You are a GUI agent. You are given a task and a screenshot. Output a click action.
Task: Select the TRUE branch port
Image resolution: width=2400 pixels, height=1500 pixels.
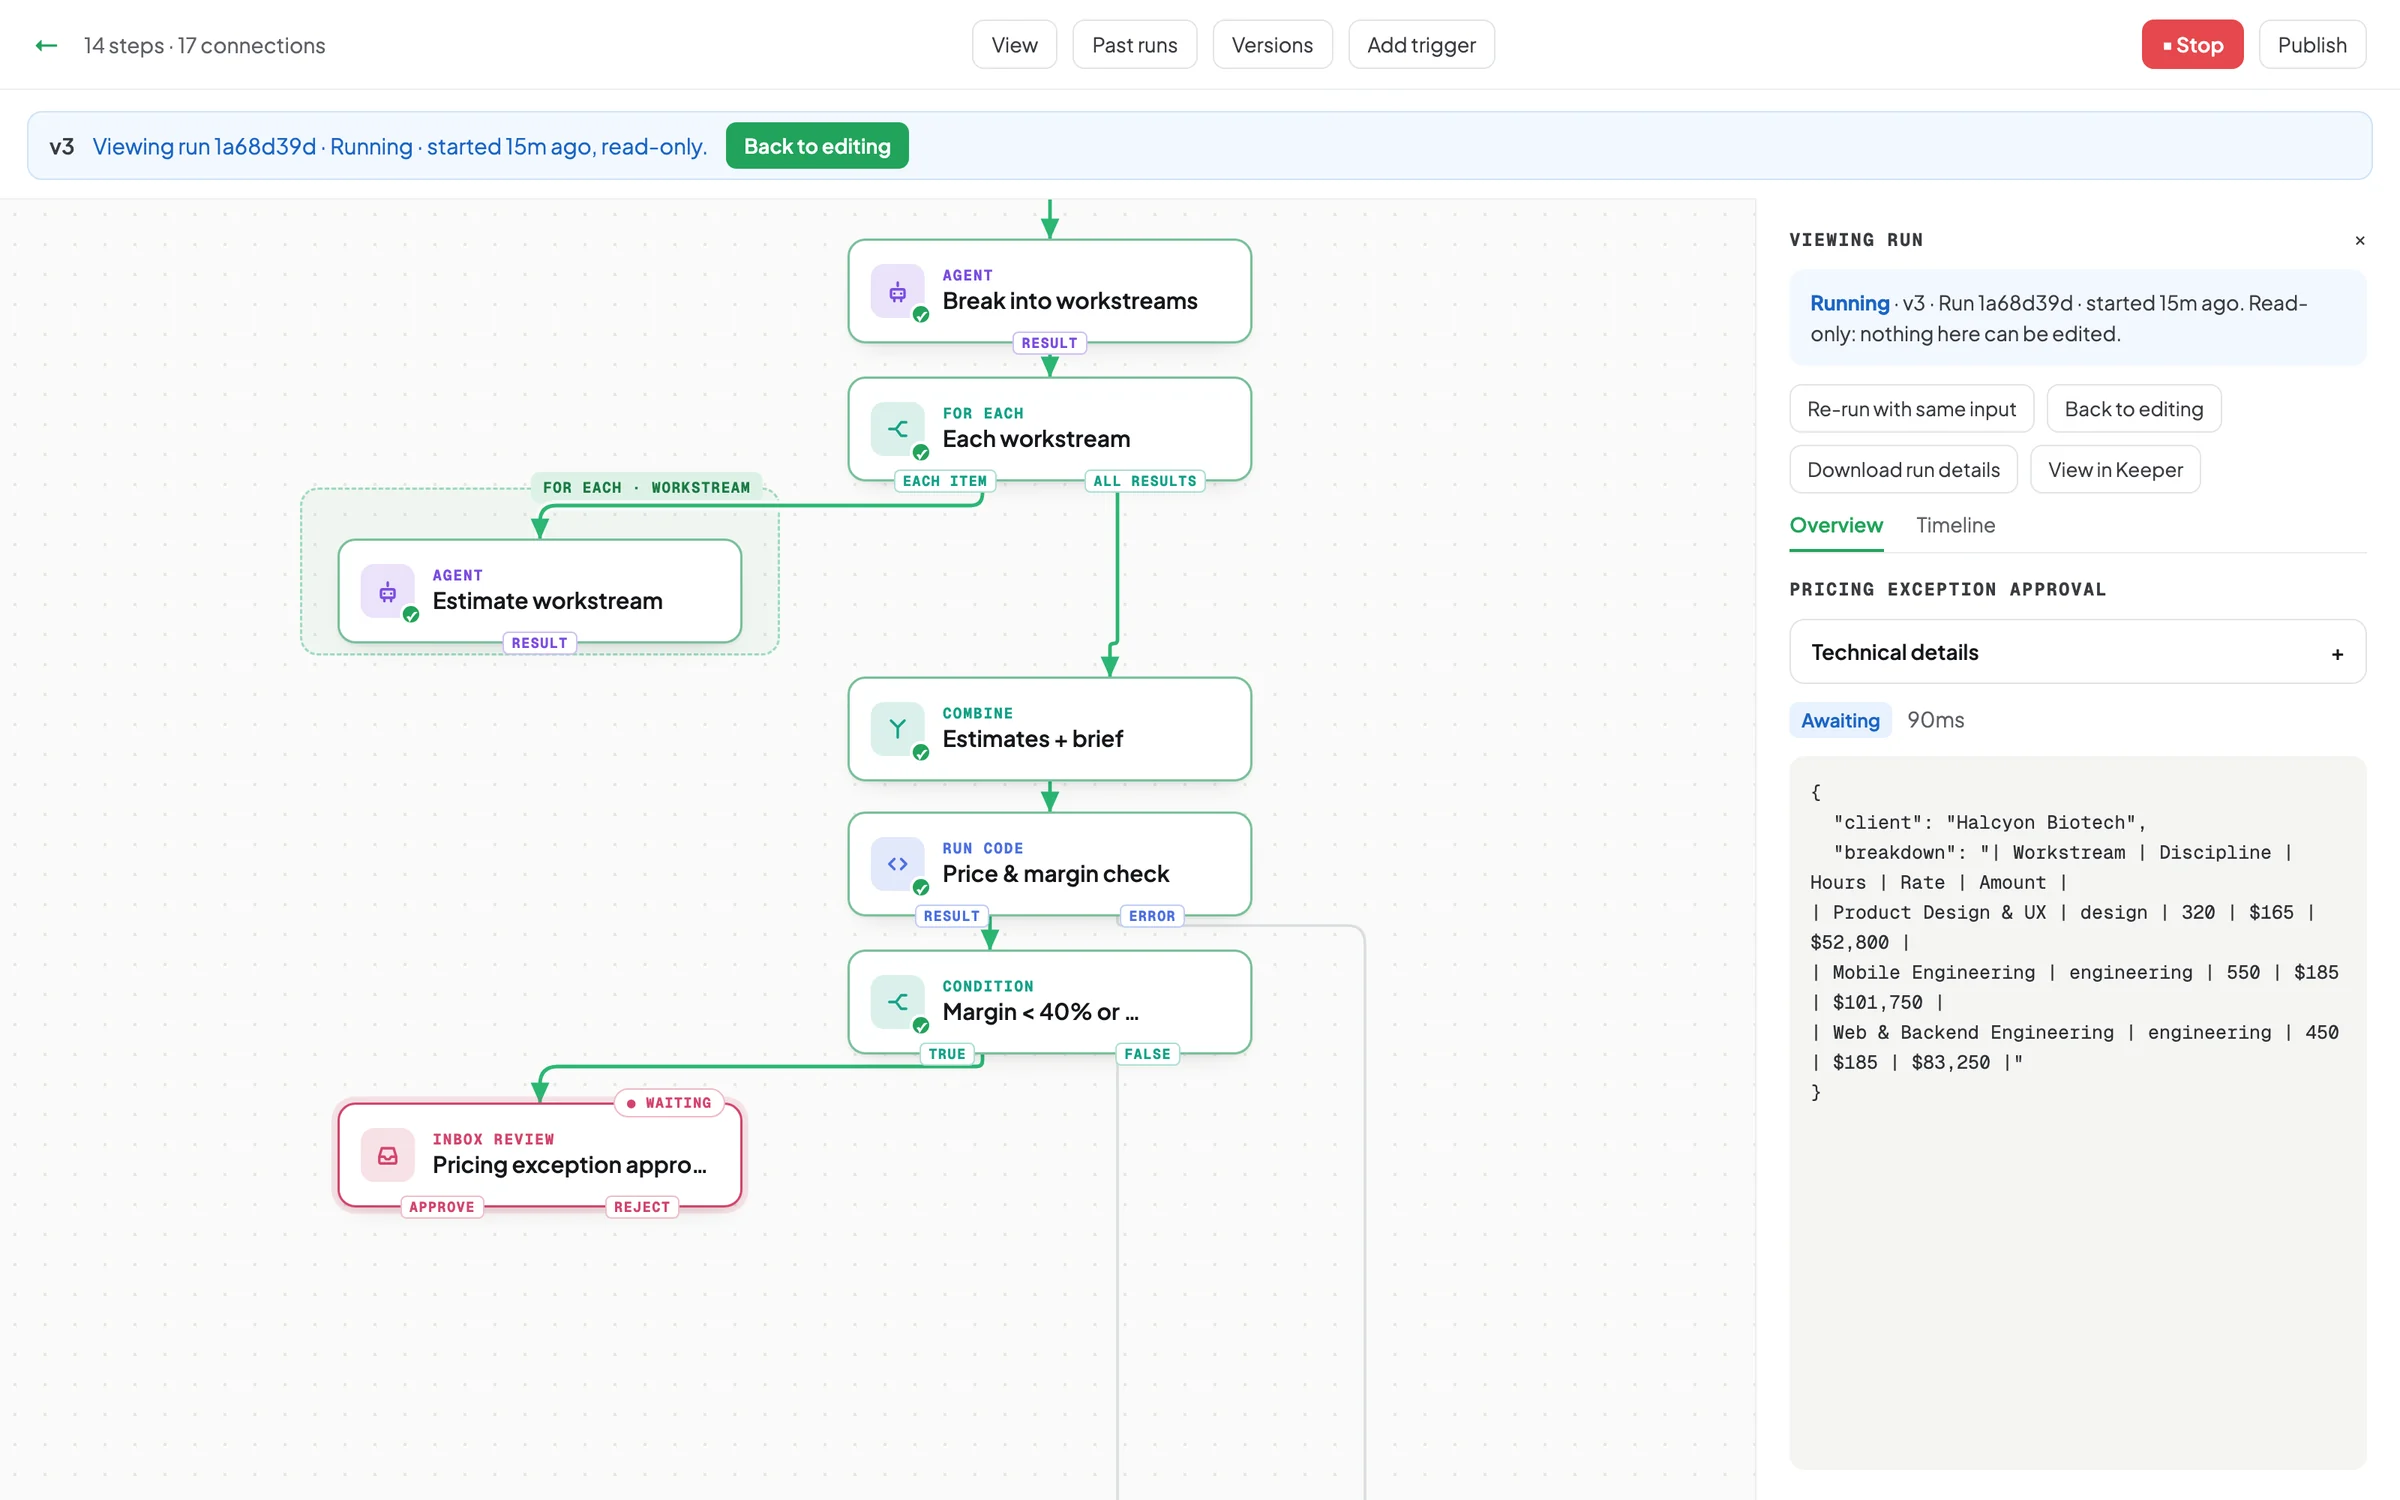[x=947, y=1054]
